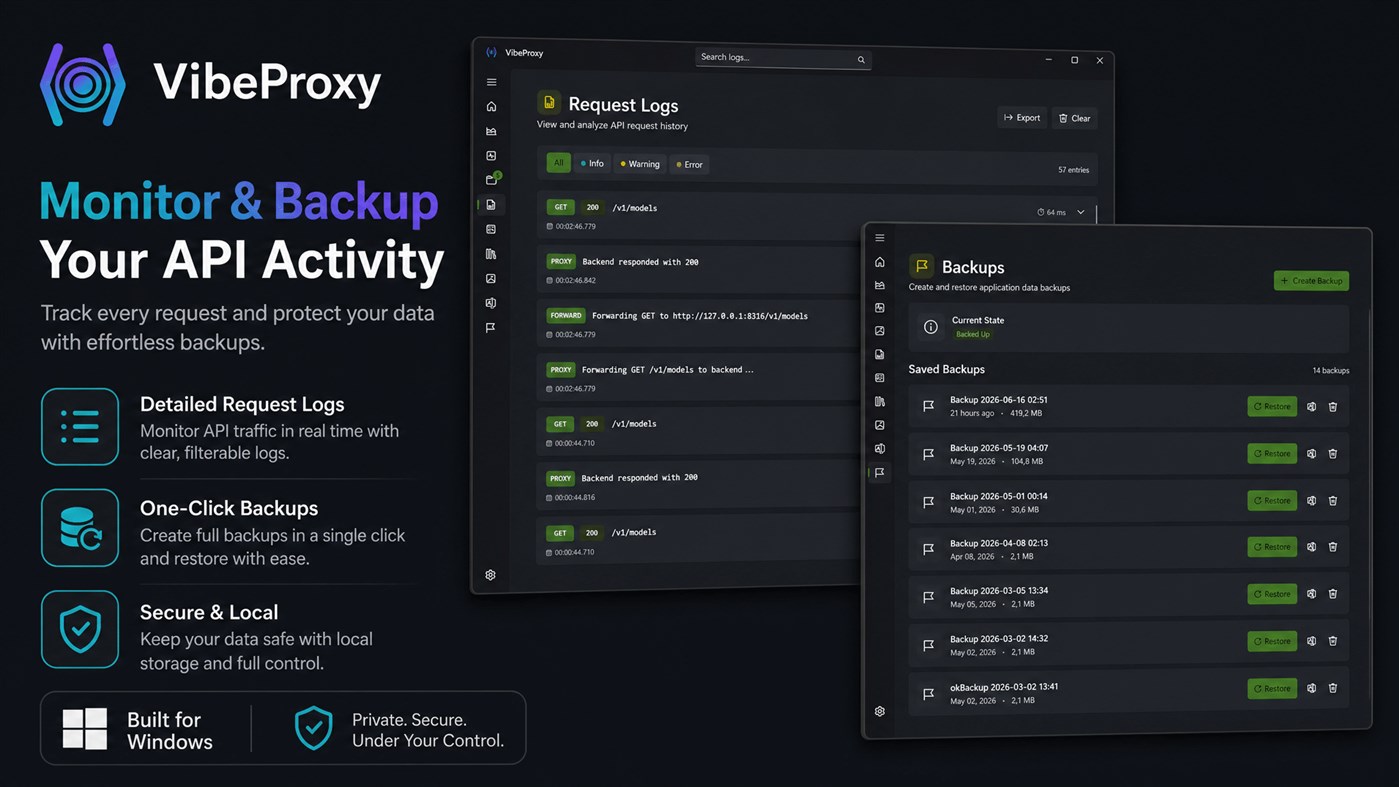Click export icon for Backup 2026-05-01 00:14
This screenshot has height=787, width=1399.
click(x=1311, y=500)
